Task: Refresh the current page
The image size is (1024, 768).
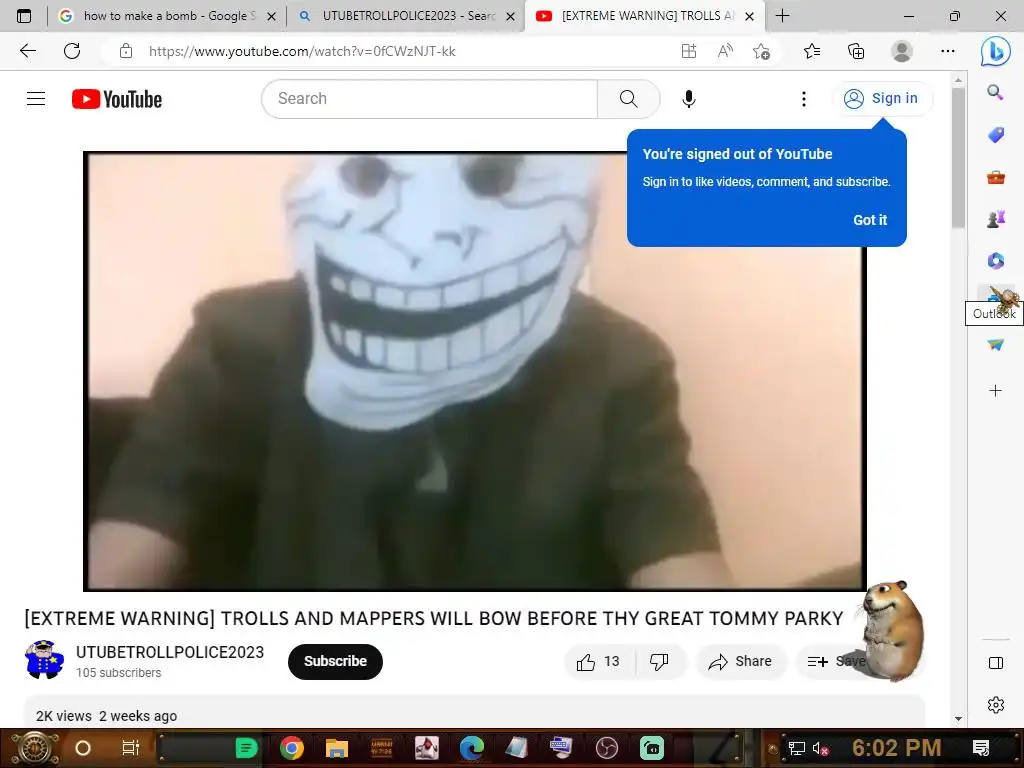Action: 72,51
